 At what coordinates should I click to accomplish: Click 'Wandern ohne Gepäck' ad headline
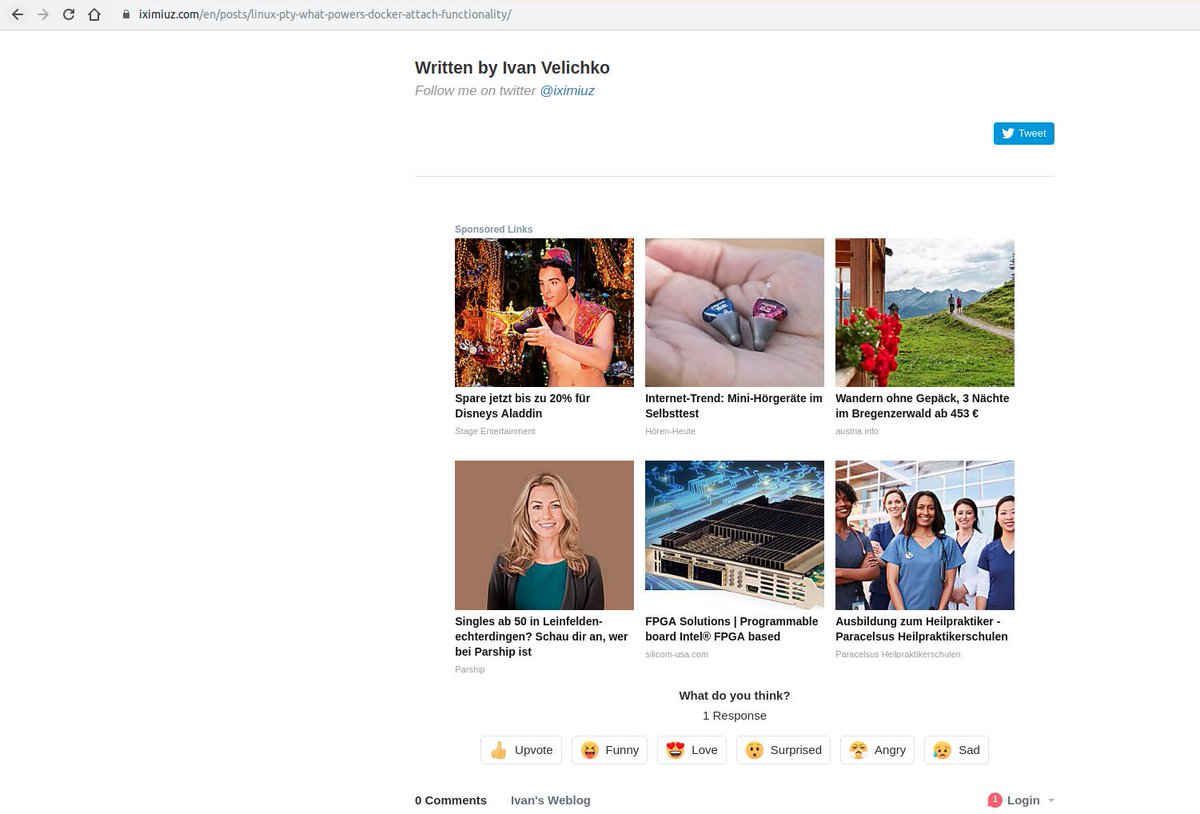click(x=922, y=406)
